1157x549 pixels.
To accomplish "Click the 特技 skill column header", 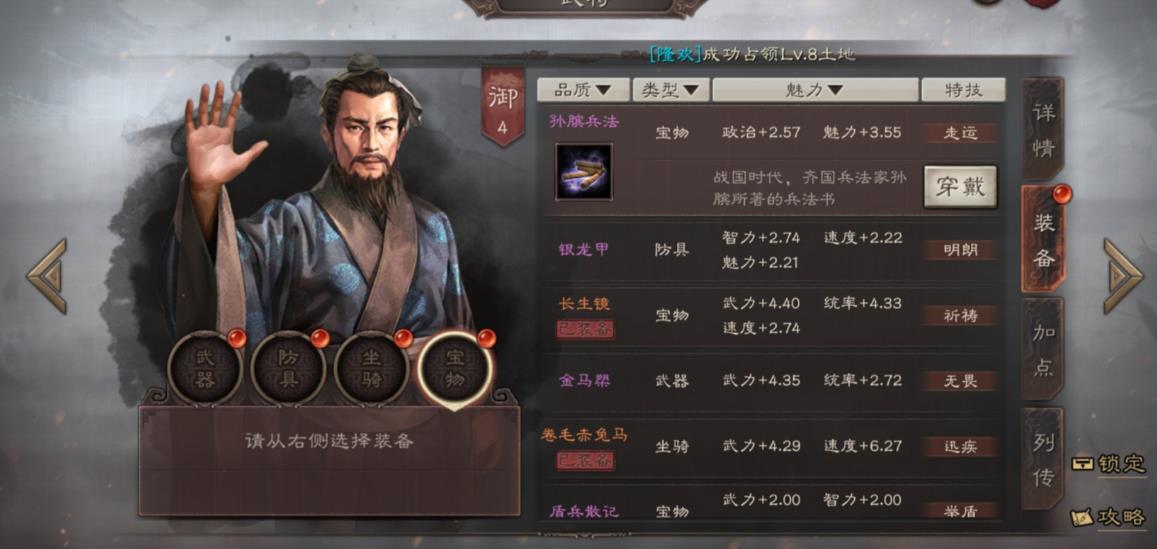I will click(963, 90).
